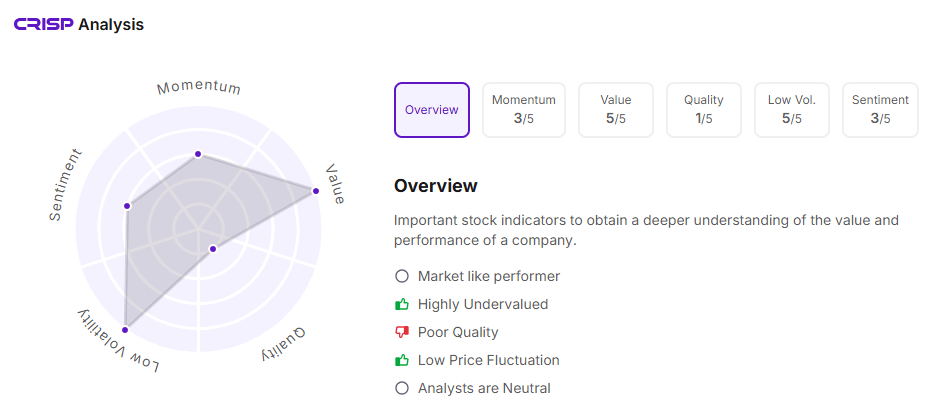This screenshot has height=419, width=945.
Task: Click the red thumbs-down beside Poor Quality
Action: 402,332
